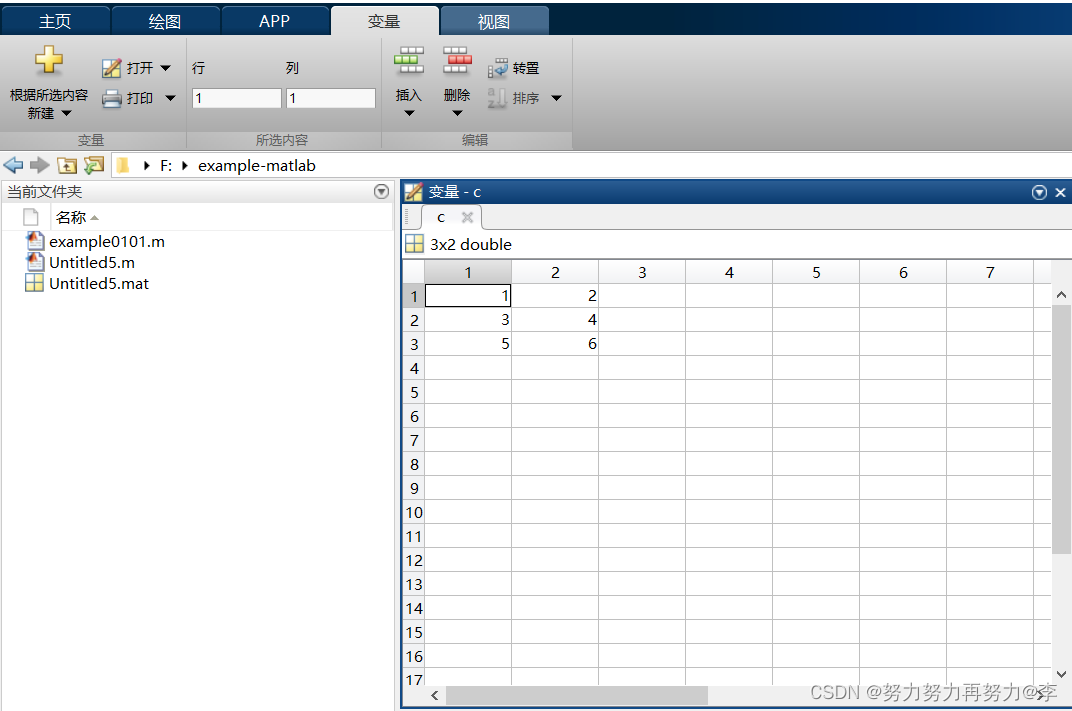The width and height of the screenshot is (1072, 711).
Task: Click the up-one-level folder icon
Action: [68, 165]
